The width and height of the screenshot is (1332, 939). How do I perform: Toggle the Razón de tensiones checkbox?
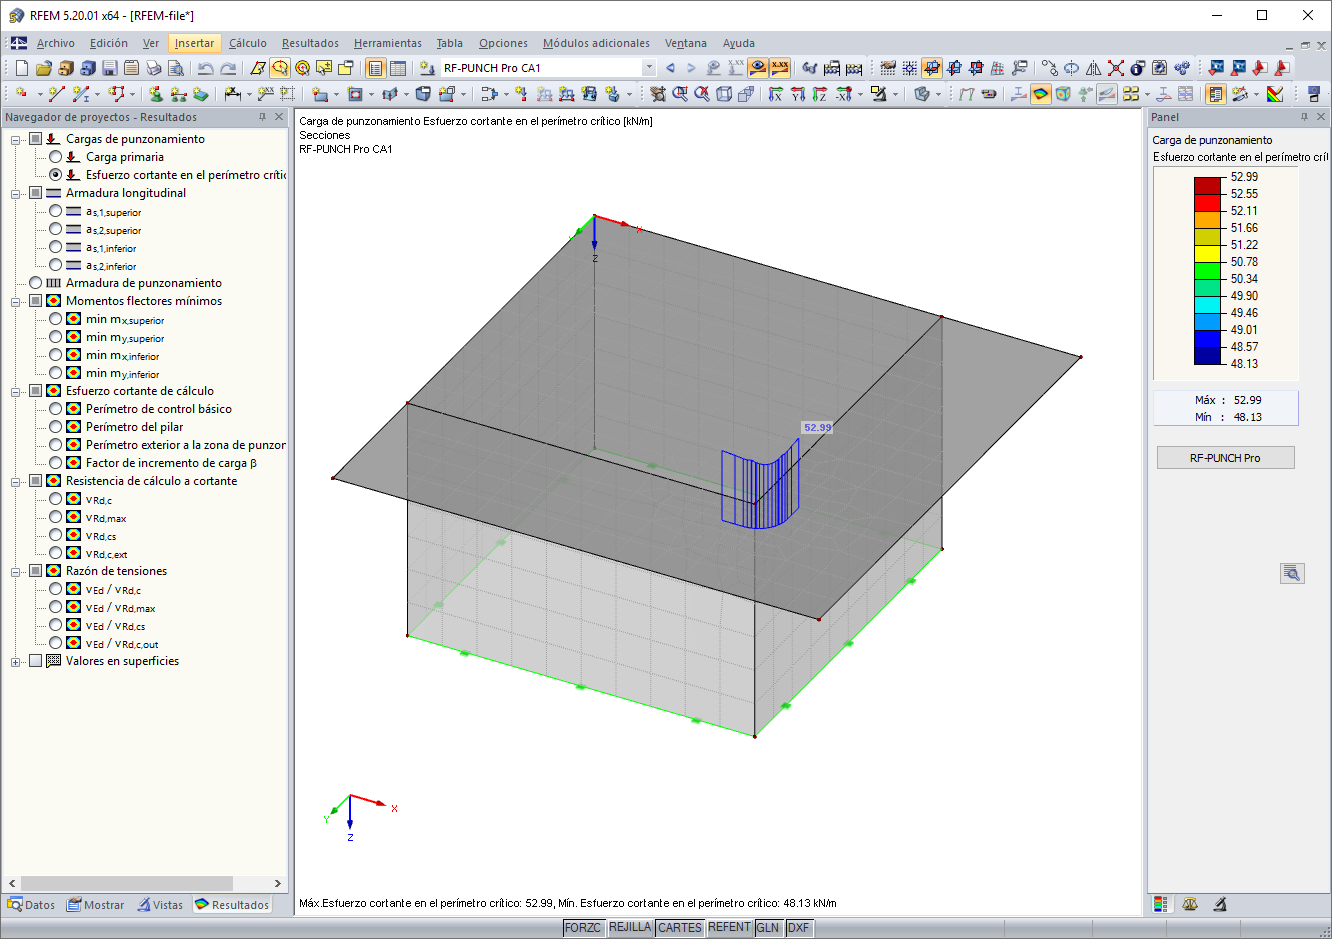coord(35,571)
